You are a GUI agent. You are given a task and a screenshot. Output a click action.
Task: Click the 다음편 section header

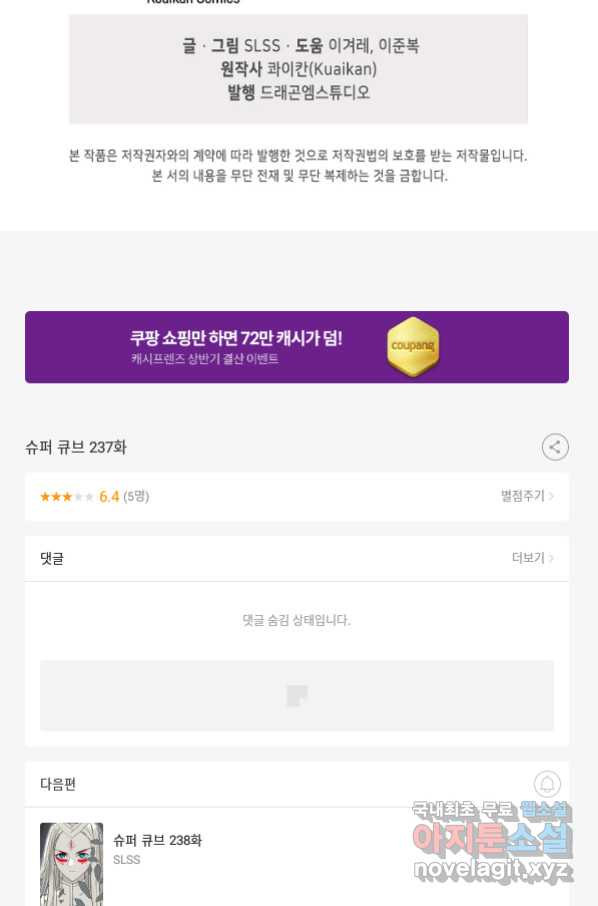[58, 784]
